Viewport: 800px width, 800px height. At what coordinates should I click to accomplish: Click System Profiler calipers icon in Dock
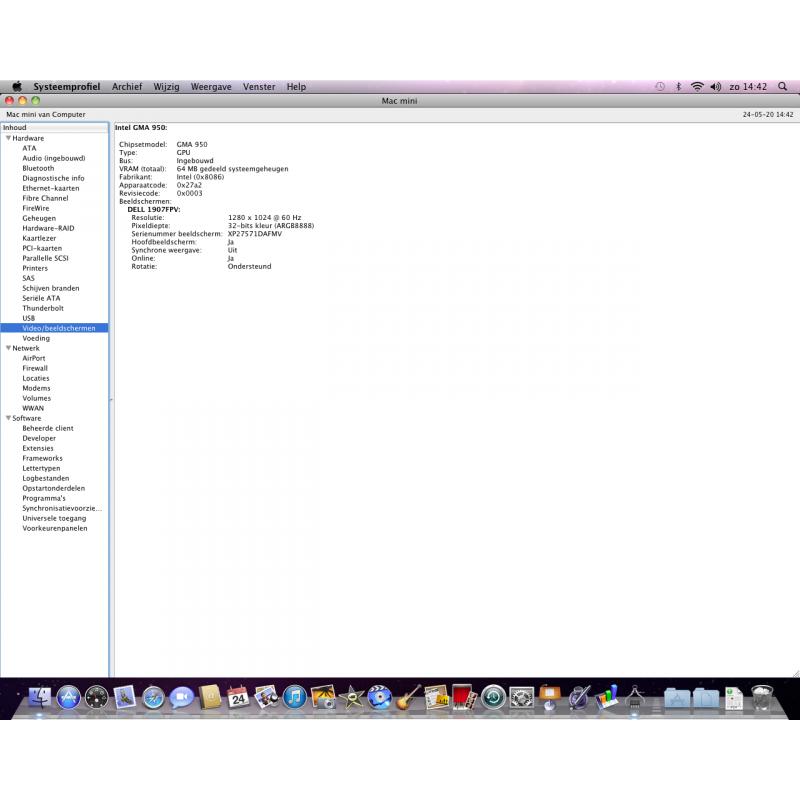[x=635, y=697]
